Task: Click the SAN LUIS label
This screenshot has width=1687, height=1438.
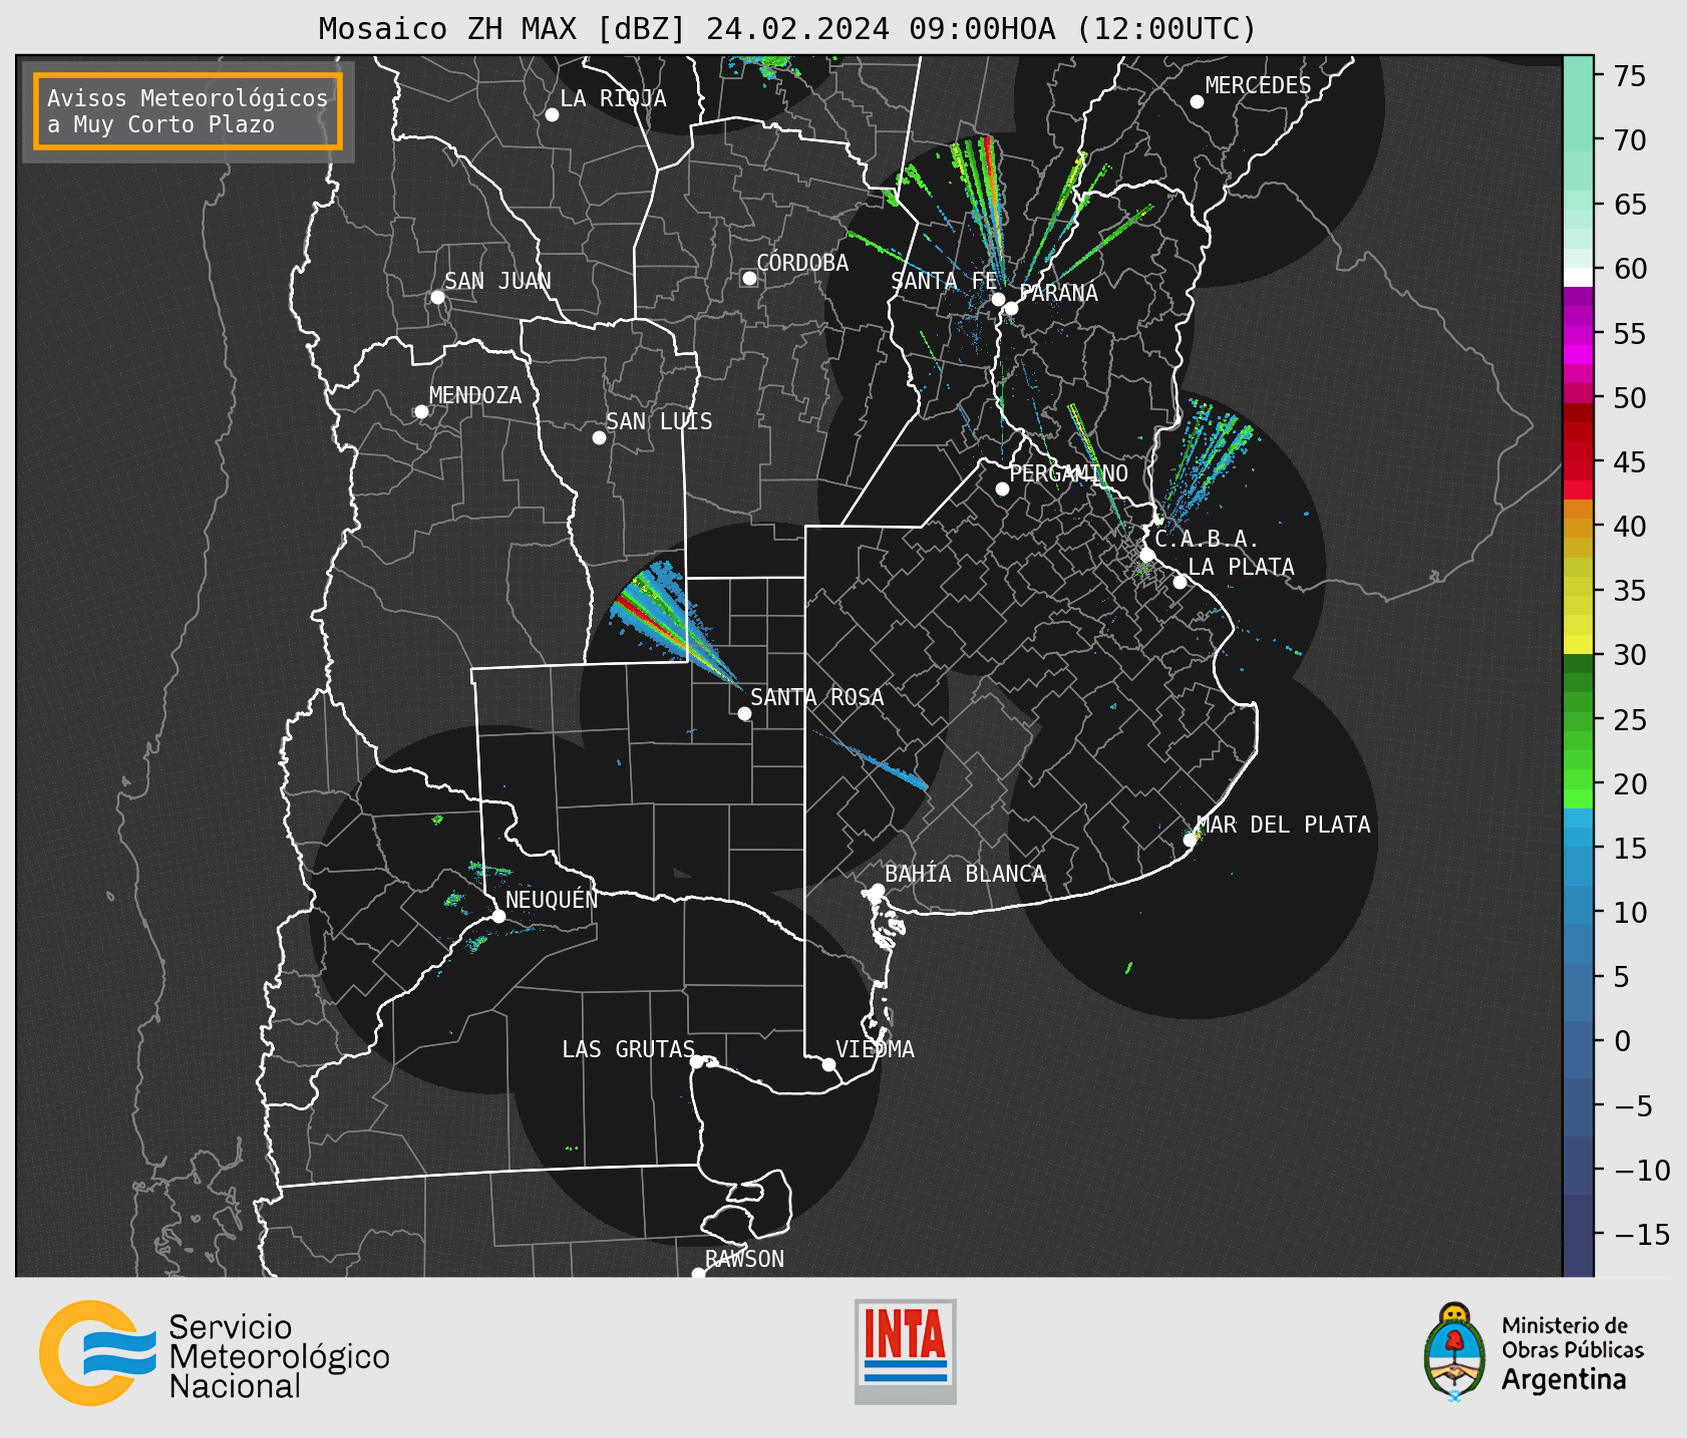Action: click(x=660, y=421)
